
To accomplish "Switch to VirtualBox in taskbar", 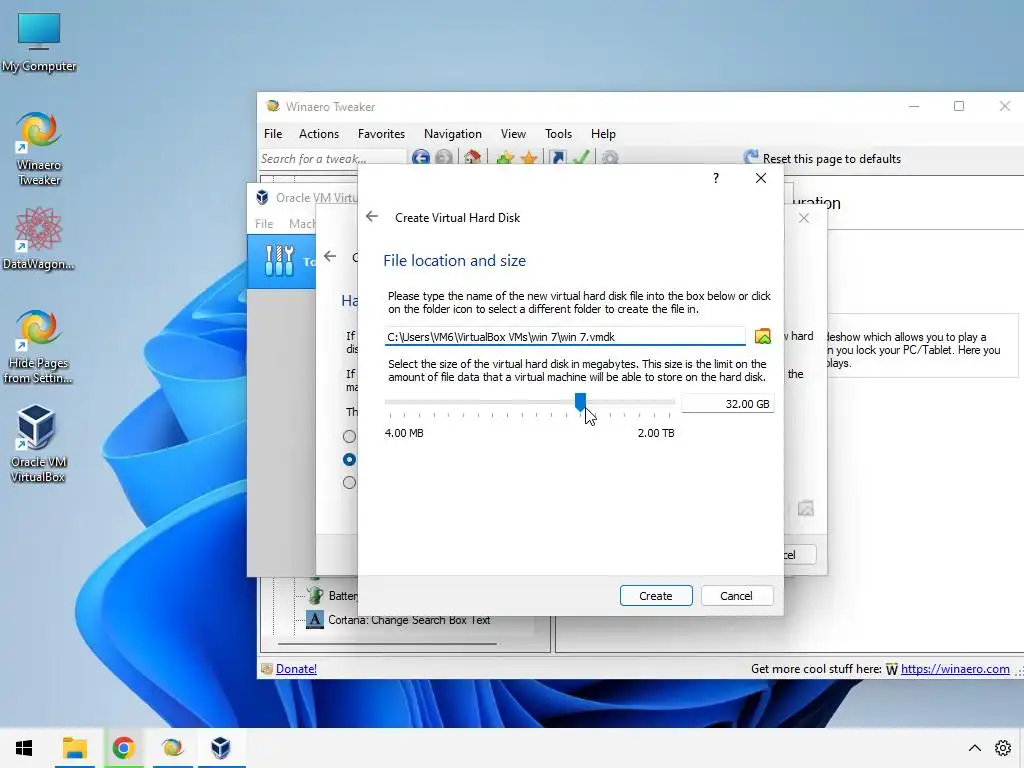I will (221, 748).
